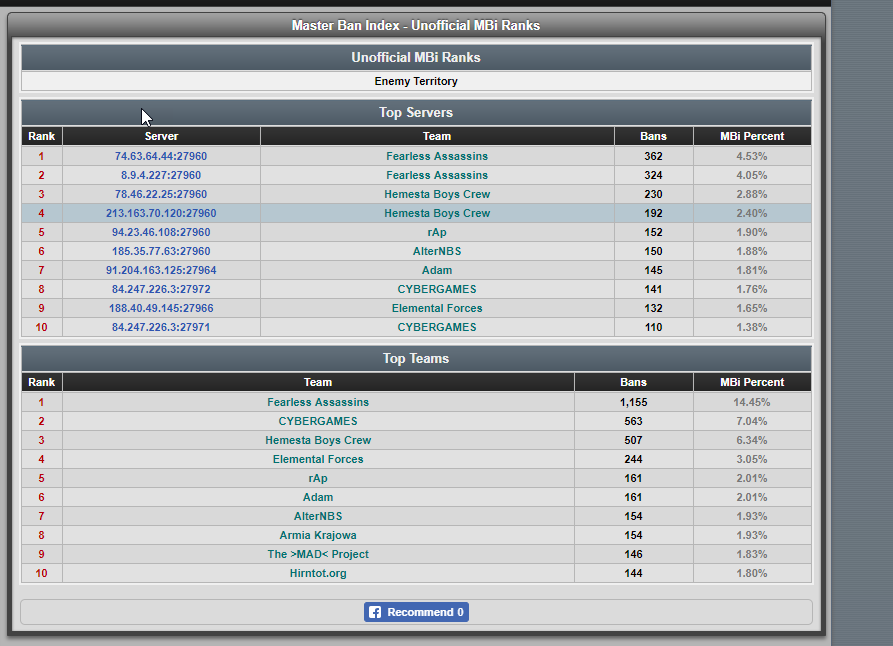
Task: Open Elemental Forces in Top Servers table
Action: 437,308
